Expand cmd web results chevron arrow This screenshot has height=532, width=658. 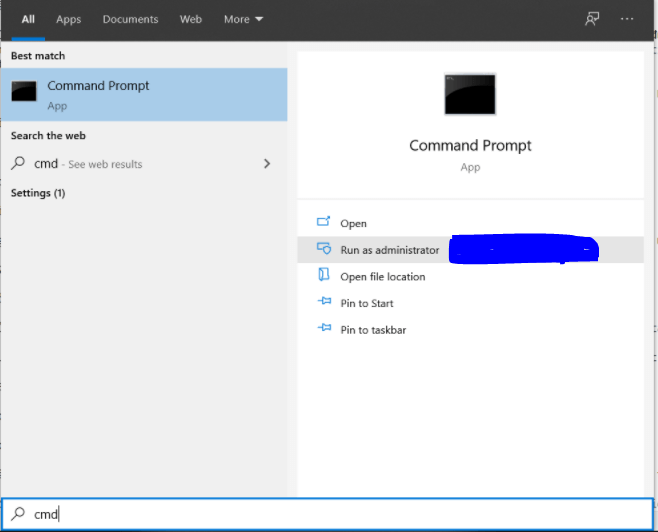pyautogui.click(x=267, y=164)
